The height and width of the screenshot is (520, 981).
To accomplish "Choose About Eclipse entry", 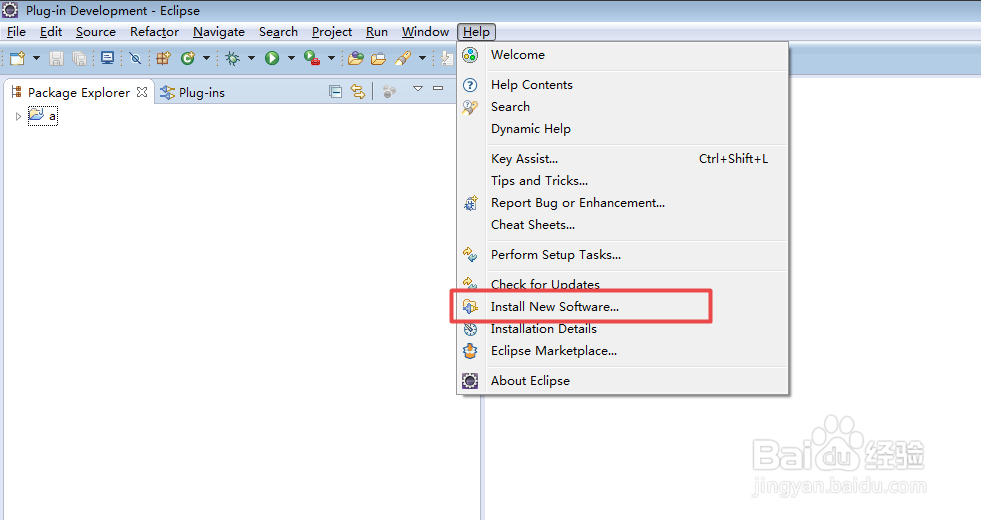I will [623, 381].
